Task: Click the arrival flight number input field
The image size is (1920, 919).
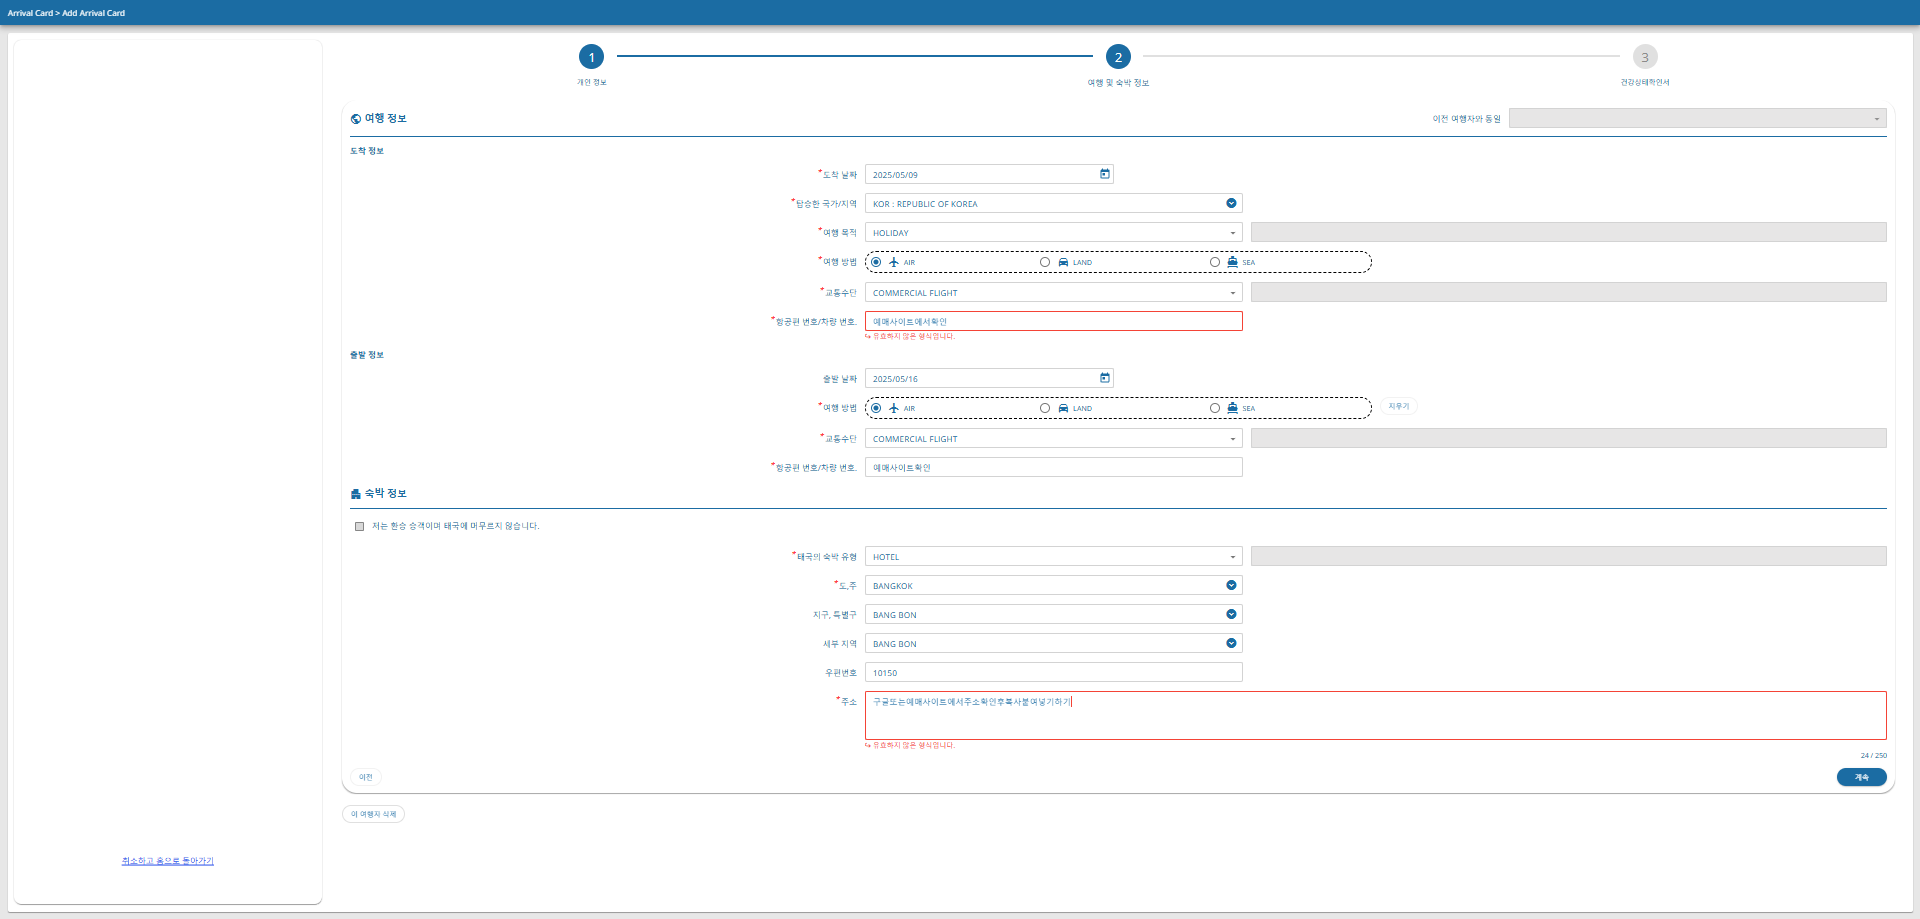Action: click(1054, 321)
